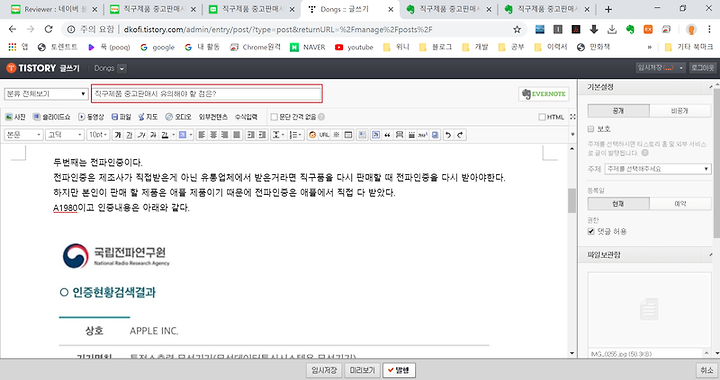Click the Evernote extension icon in Chrome

[x=630, y=29]
